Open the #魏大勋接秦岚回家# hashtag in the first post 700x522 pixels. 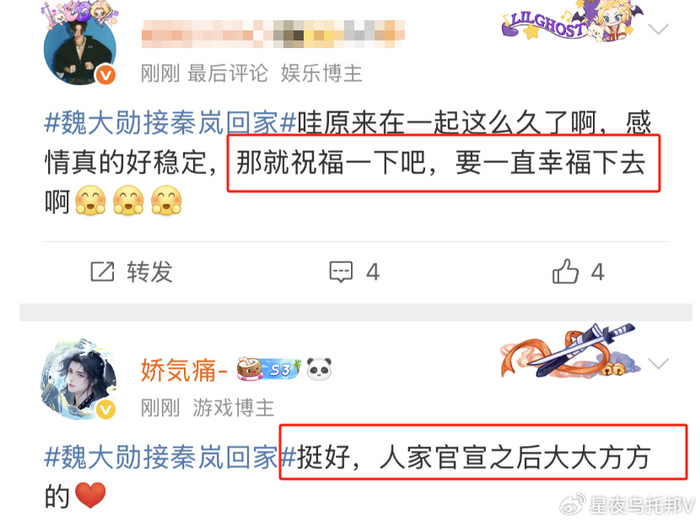pos(170,122)
